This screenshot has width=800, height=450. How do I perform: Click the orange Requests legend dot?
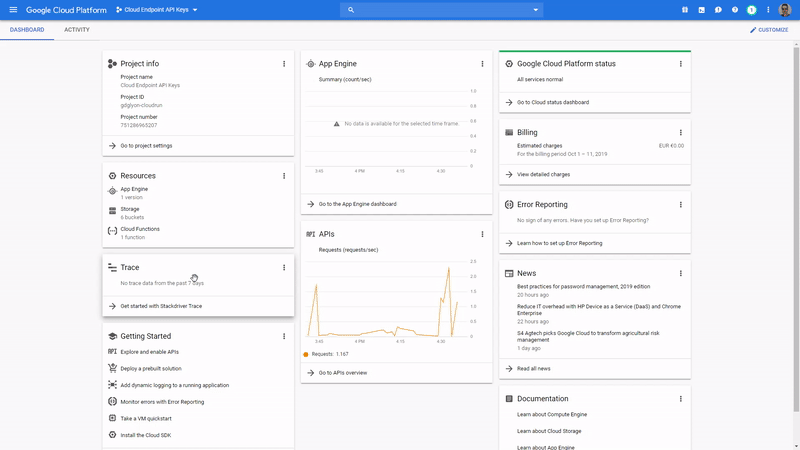[306, 354]
